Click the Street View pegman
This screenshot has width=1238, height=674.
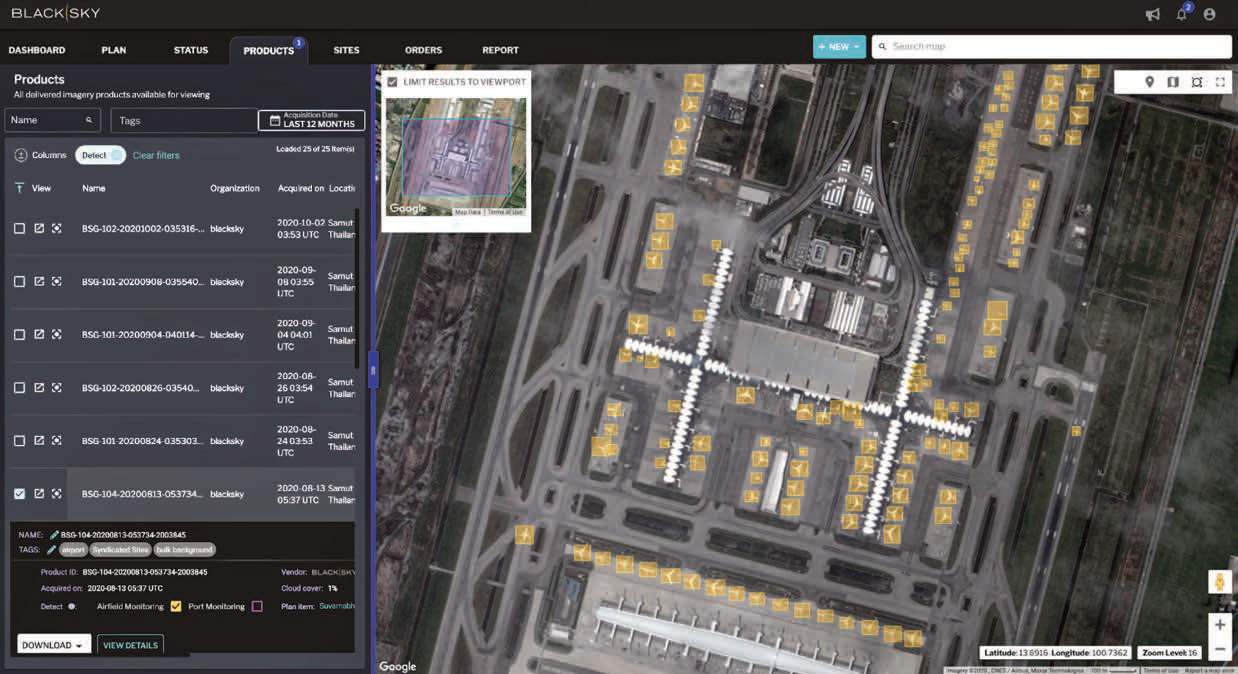pos(1219,582)
